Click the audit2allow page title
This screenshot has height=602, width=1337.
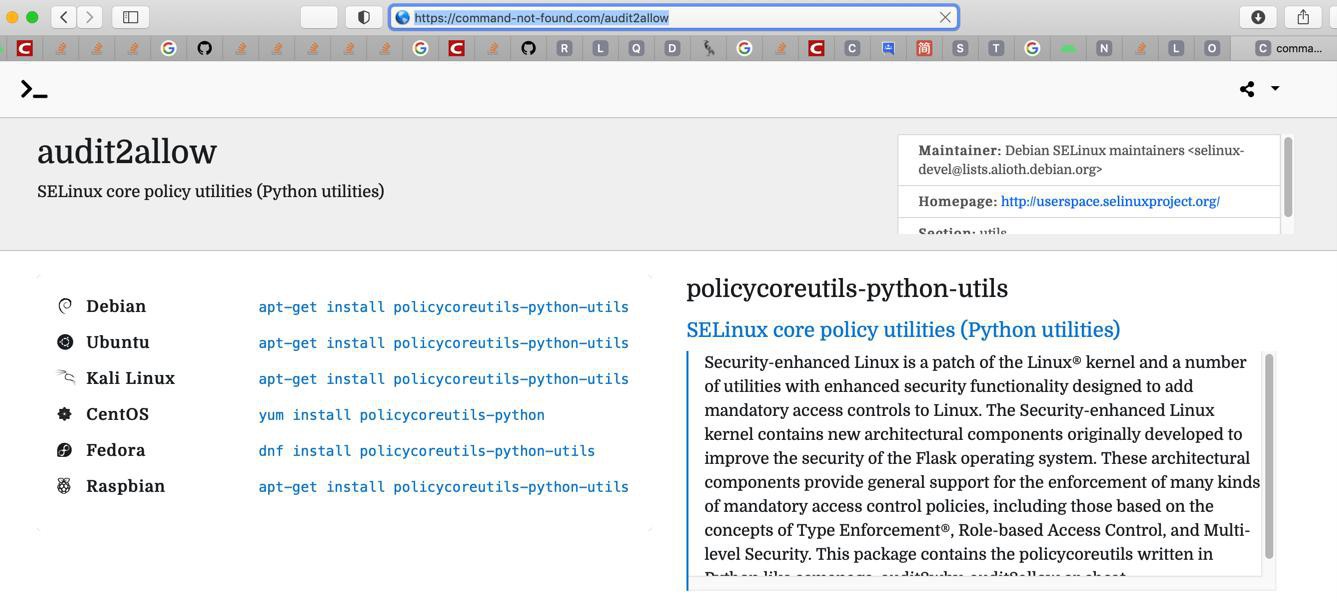point(127,152)
